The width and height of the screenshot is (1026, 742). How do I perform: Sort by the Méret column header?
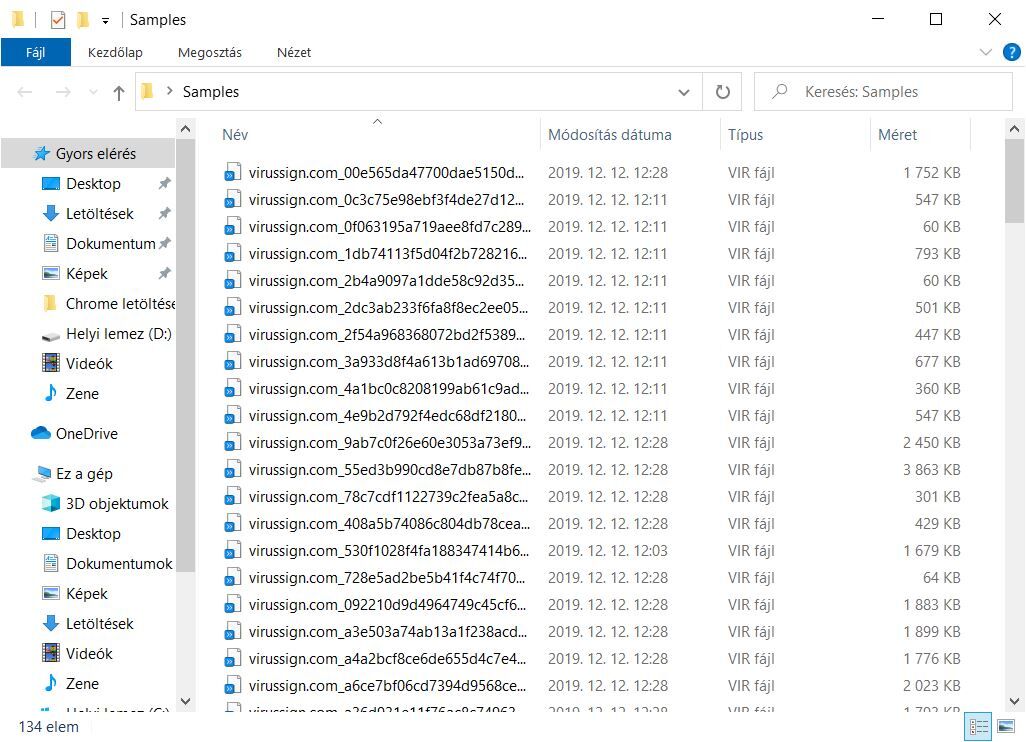921,135
